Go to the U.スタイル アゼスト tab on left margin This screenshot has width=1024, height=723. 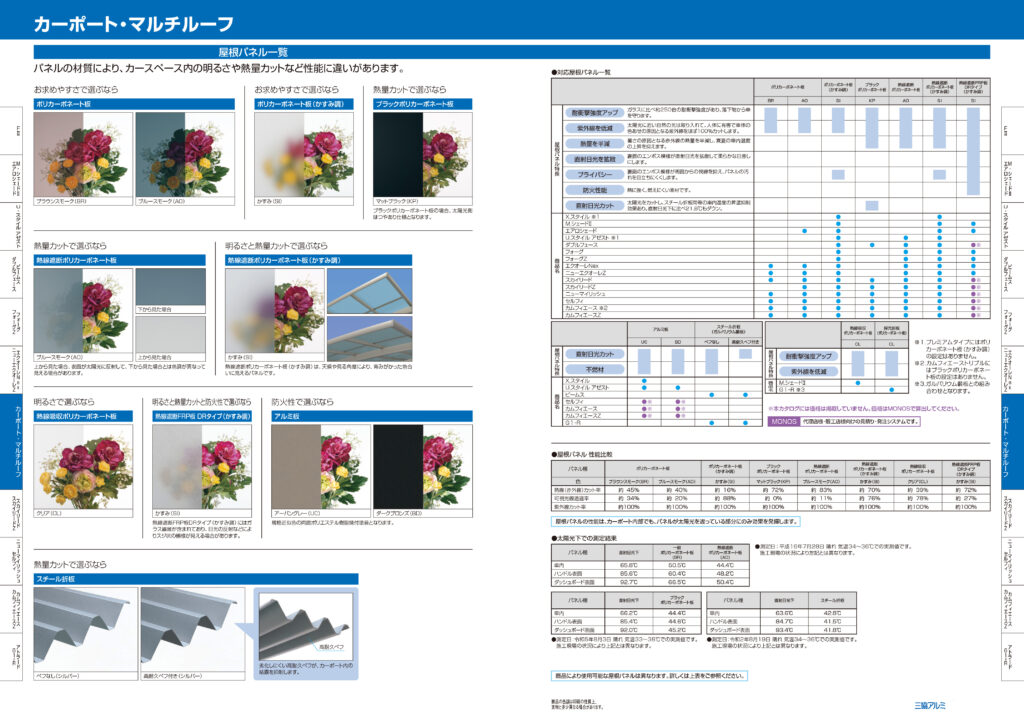(x=11, y=225)
